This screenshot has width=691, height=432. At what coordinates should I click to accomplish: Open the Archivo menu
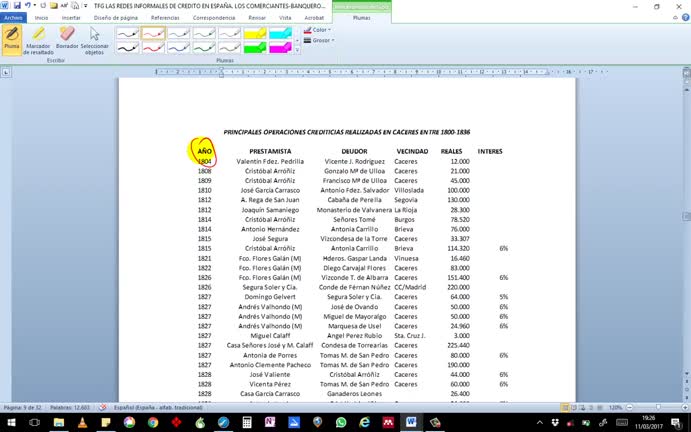point(13,18)
